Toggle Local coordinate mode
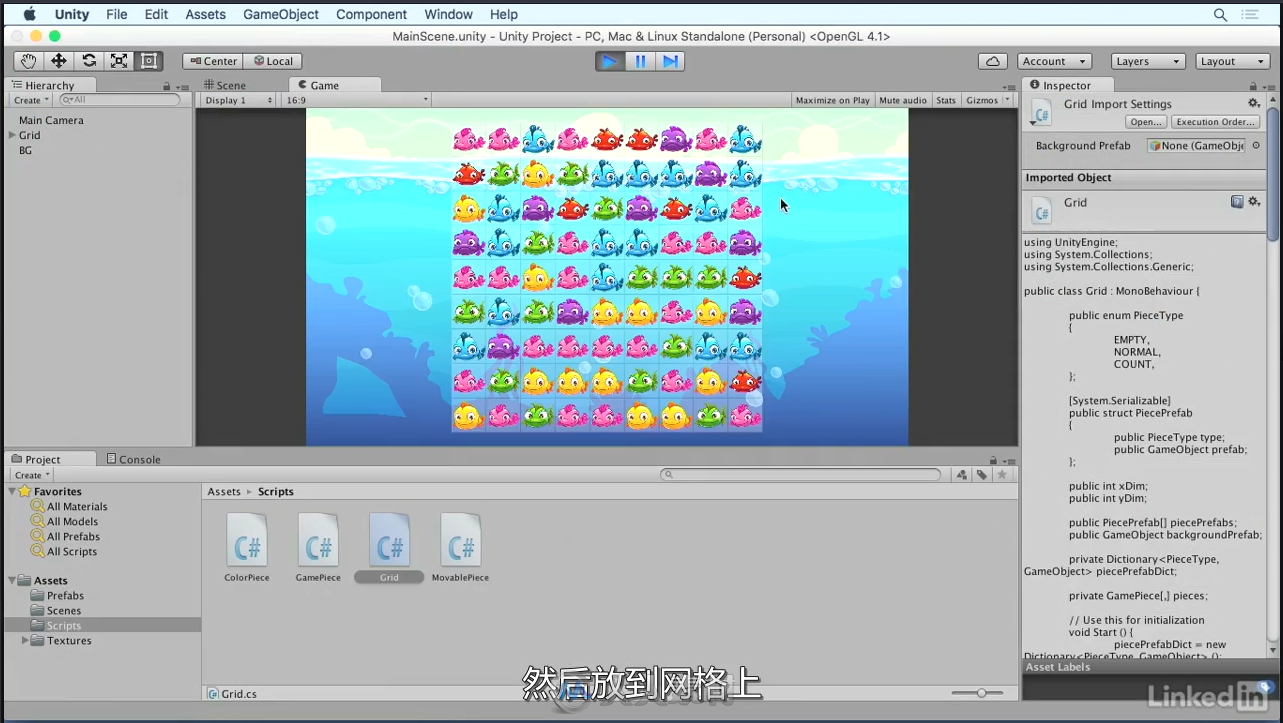 click(273, 61)
